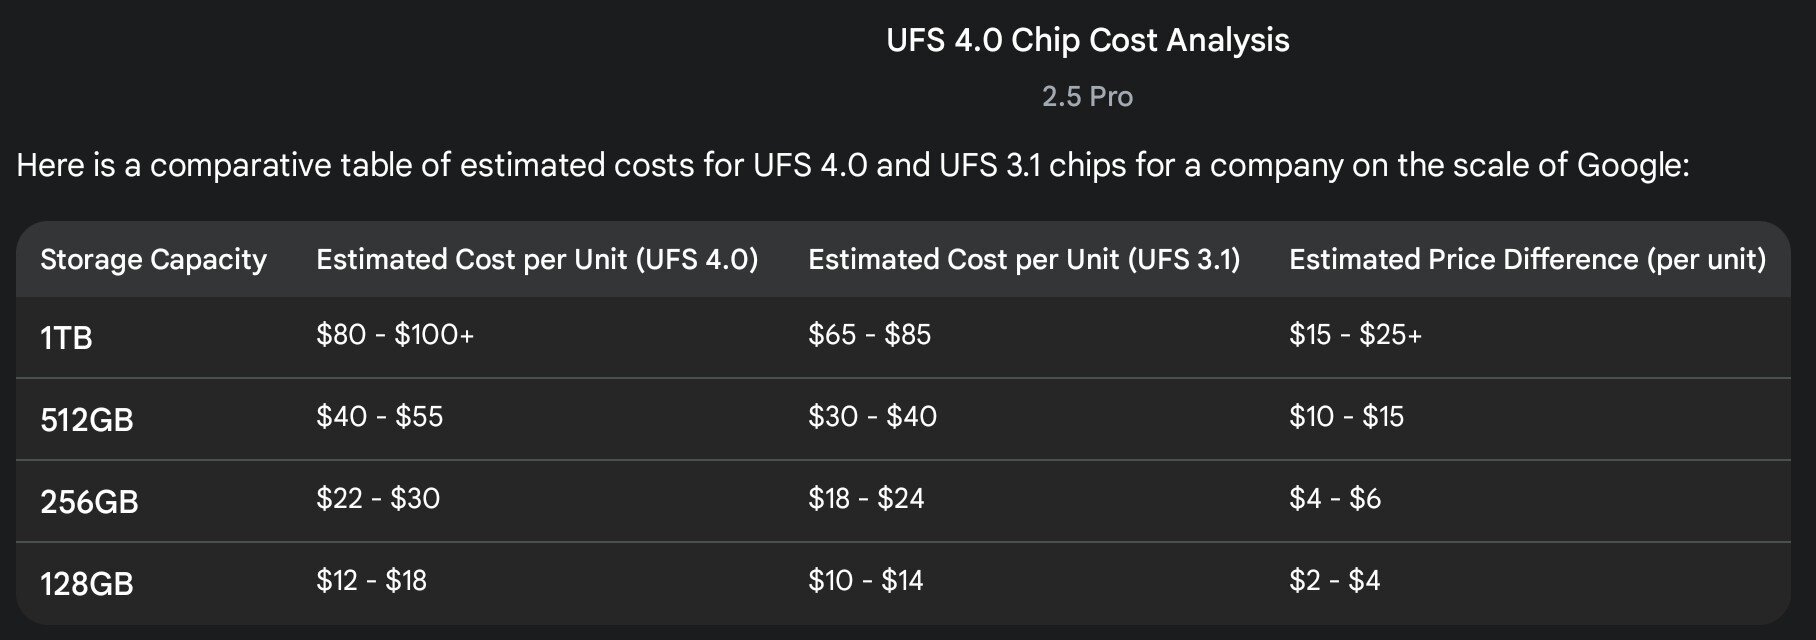Click the 128GB row label

pos(87,584)
